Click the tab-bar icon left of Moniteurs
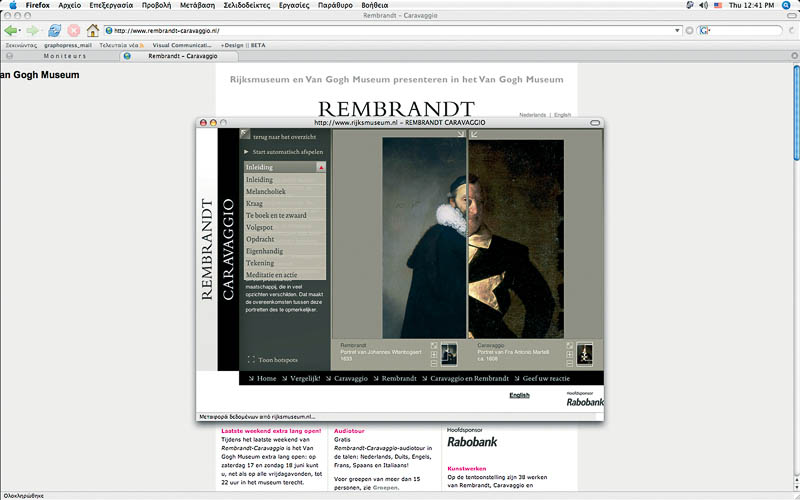Screen dimensions: 800x500 (x=9, y=56)
